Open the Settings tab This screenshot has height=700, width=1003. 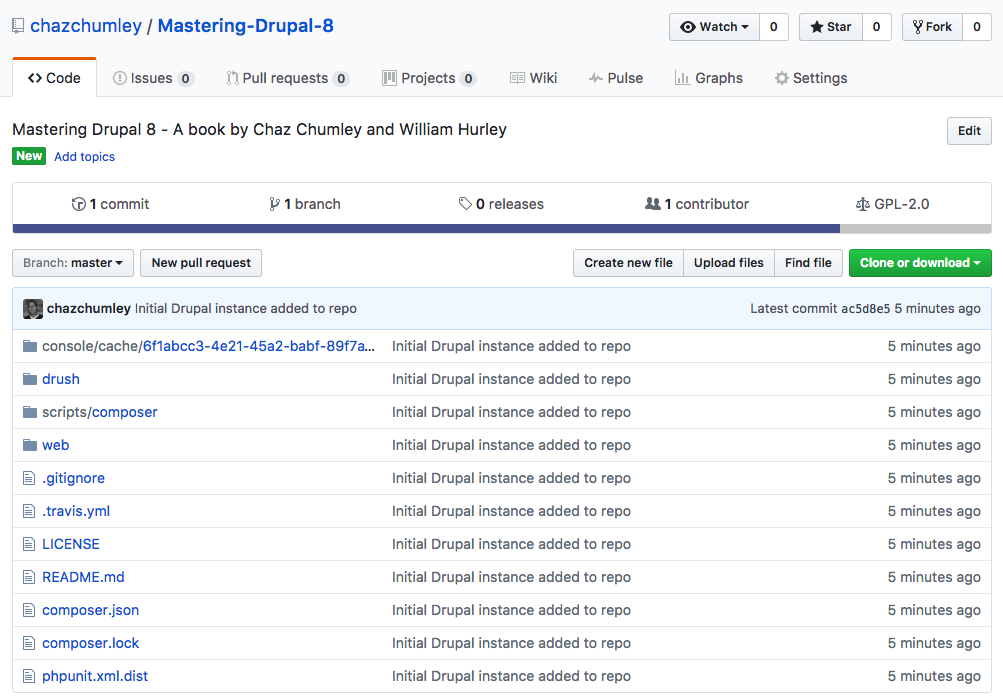(x=810, y=78)
